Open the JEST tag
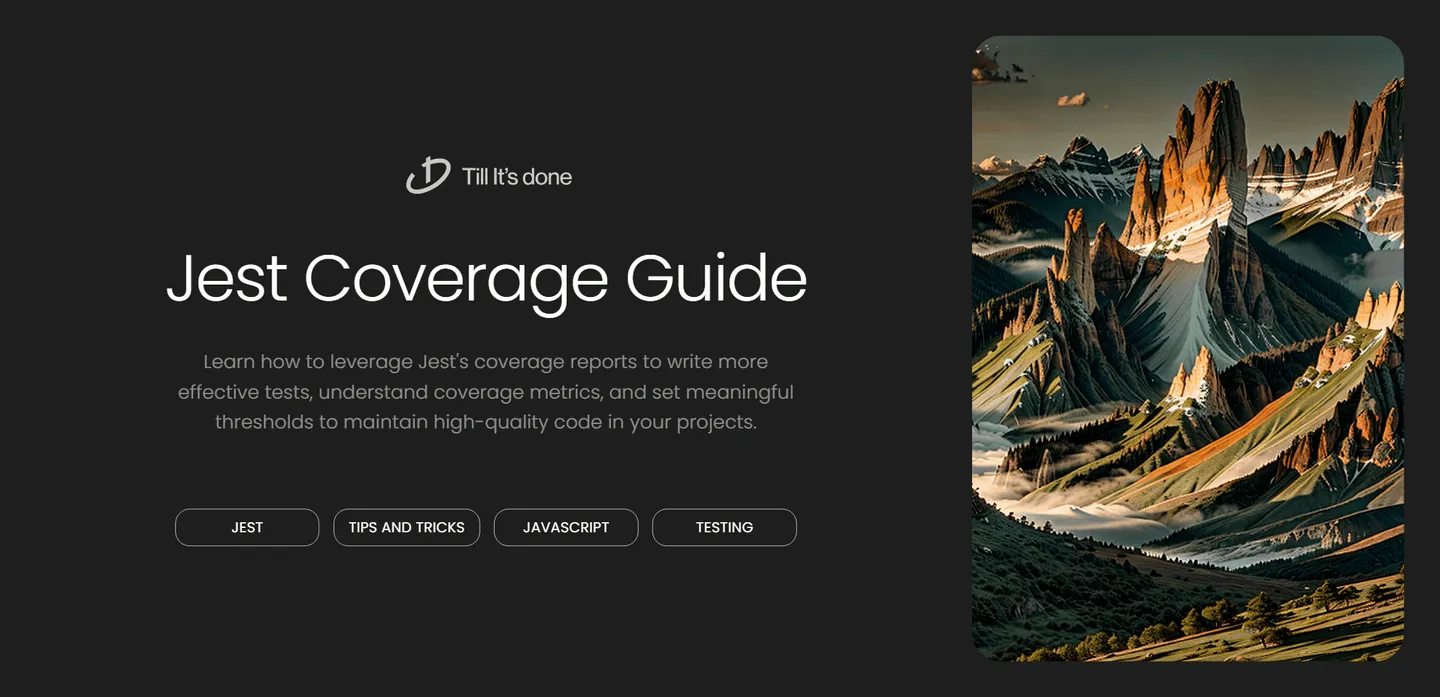This screenshot has width=1440, height=697. pyautogui.click(x=247, y=527)
